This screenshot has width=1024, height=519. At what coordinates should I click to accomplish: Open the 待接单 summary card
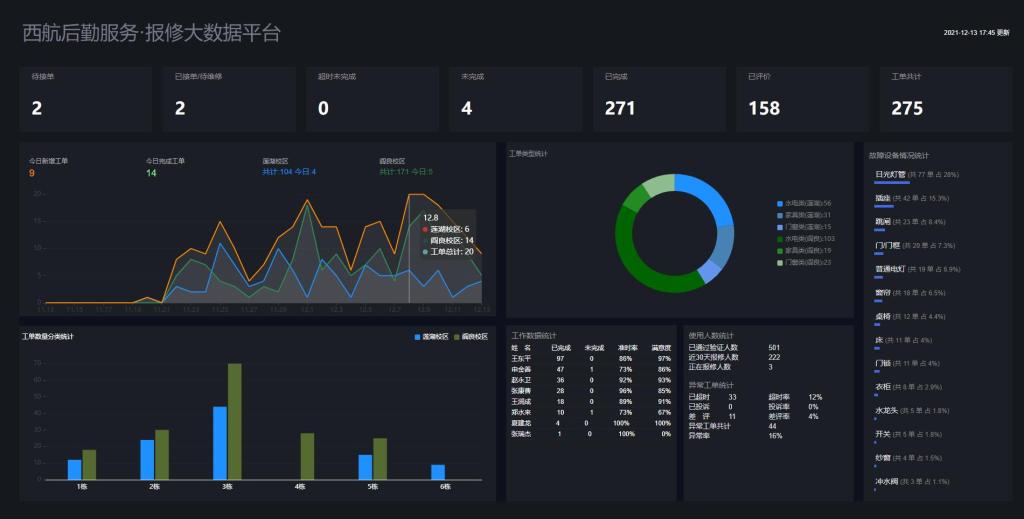85,99
